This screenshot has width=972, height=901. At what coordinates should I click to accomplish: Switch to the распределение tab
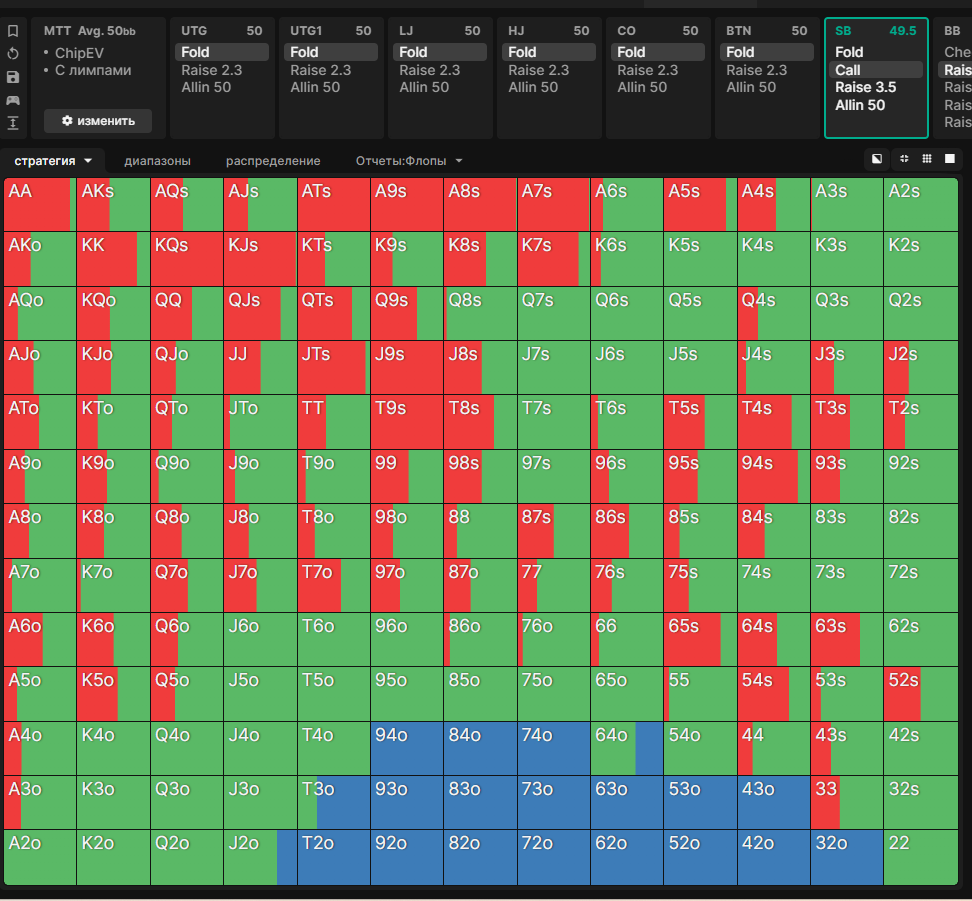[x=273, y=161]
